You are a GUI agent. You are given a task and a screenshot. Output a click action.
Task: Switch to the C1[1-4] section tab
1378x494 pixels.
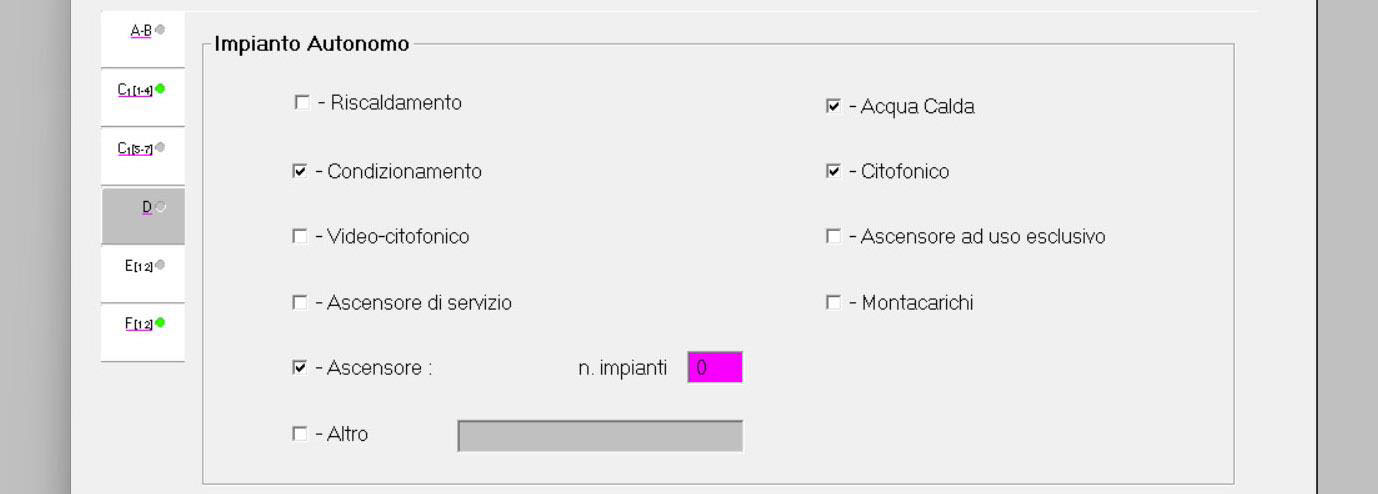(x=135, y=90)
